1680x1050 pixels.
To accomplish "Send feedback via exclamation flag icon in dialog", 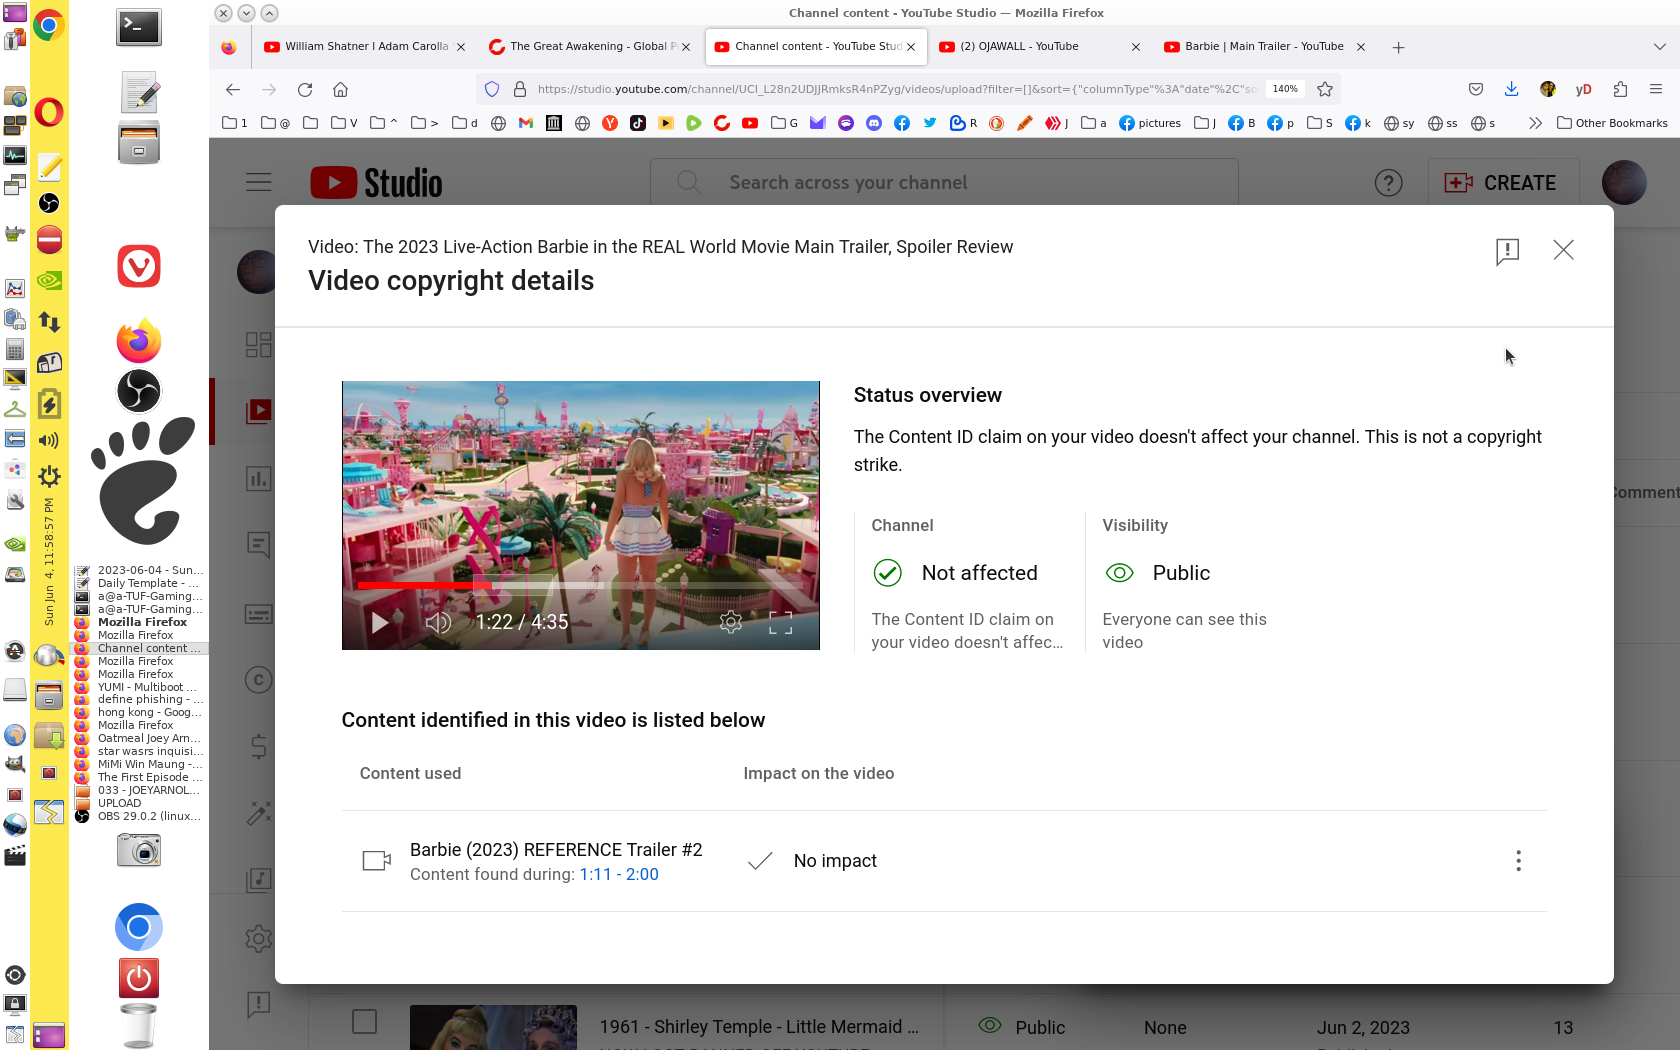I will pos(1507,251).
